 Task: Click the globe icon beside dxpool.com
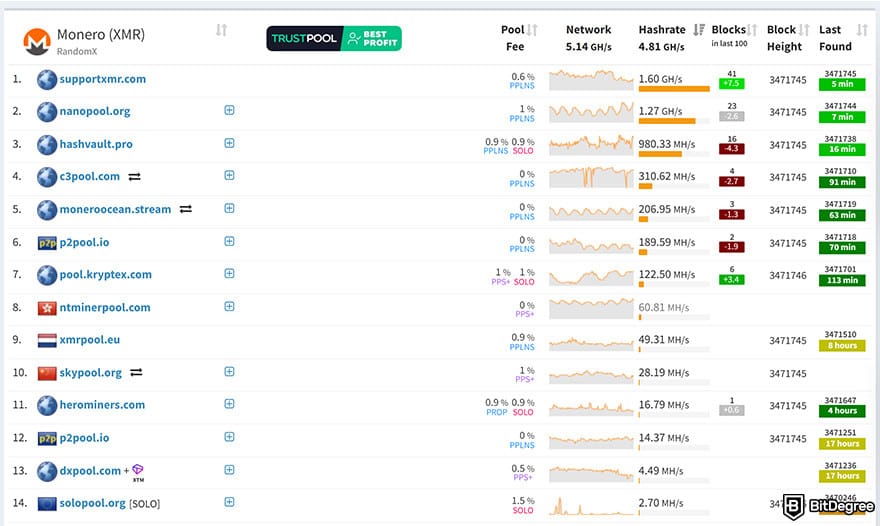click(47, 472)
